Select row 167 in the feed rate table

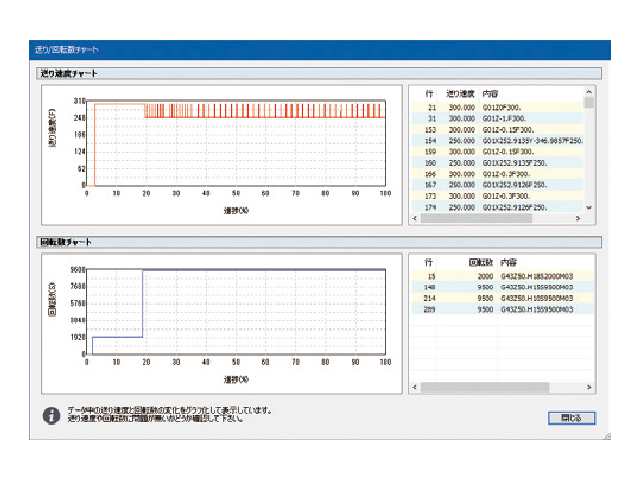pos(497,185)
